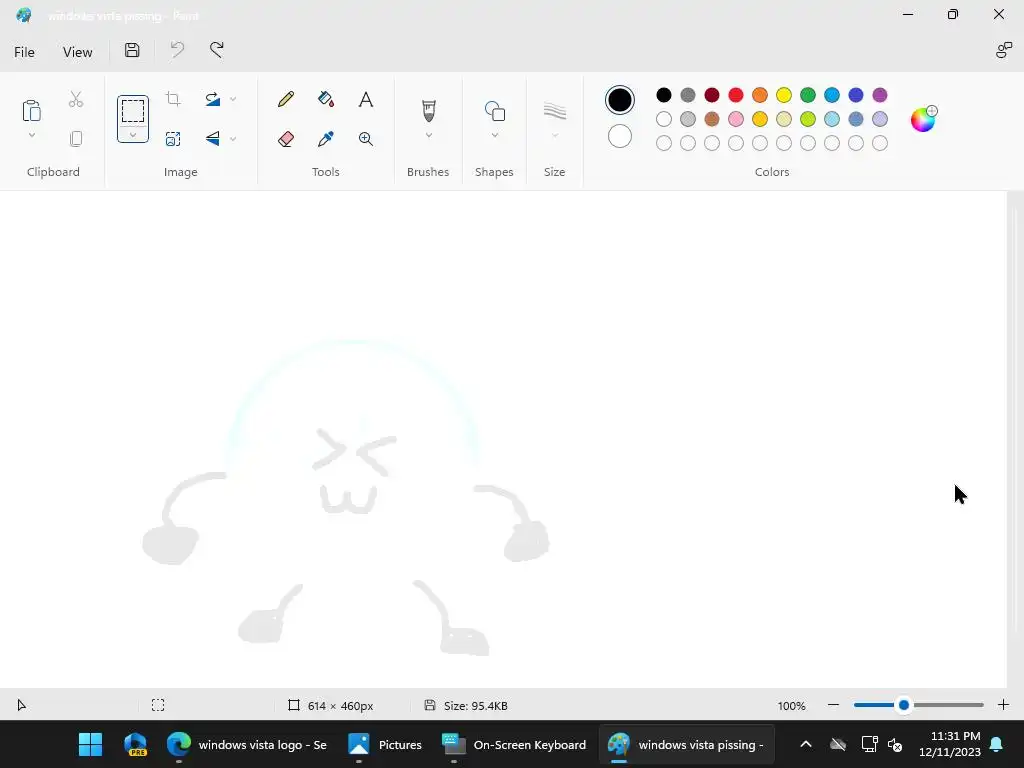Click the taskbar clock 11:31 PM
This screenshot has height=768, width=1024.
pos(950,744)
